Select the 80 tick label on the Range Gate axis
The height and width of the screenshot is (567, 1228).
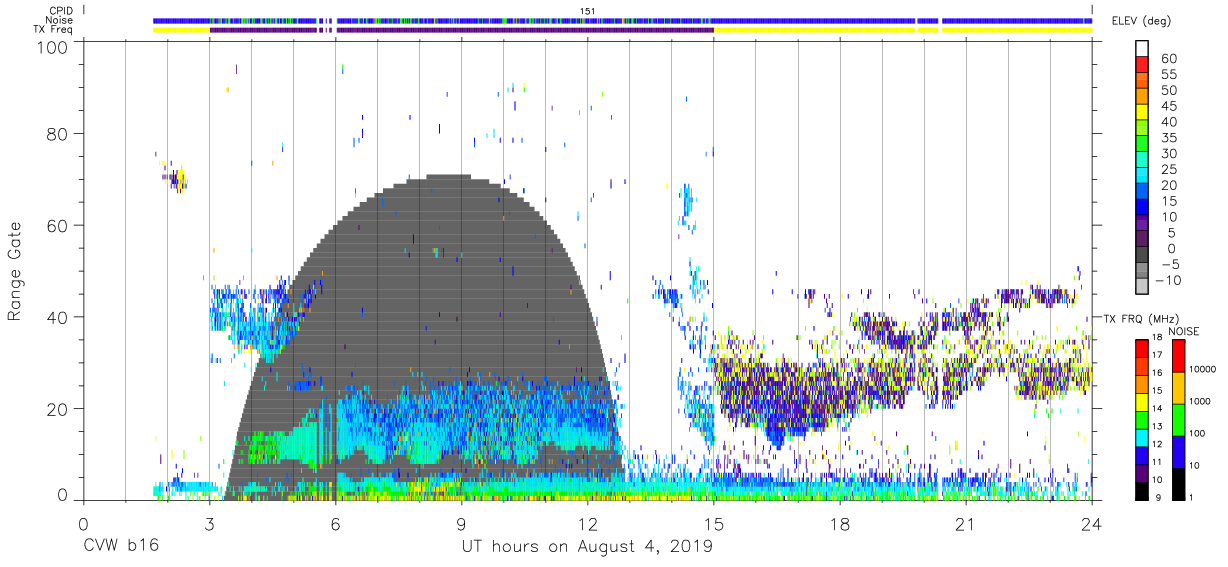[58, 133]
